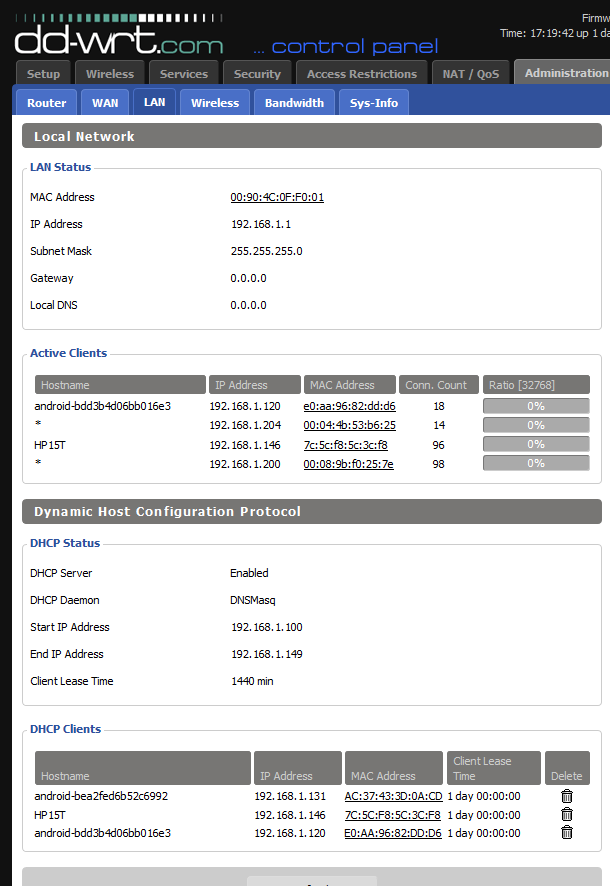This screenshot has width=610, height=886.
Task: Open the Setup main tab
Action: [43, 74]
